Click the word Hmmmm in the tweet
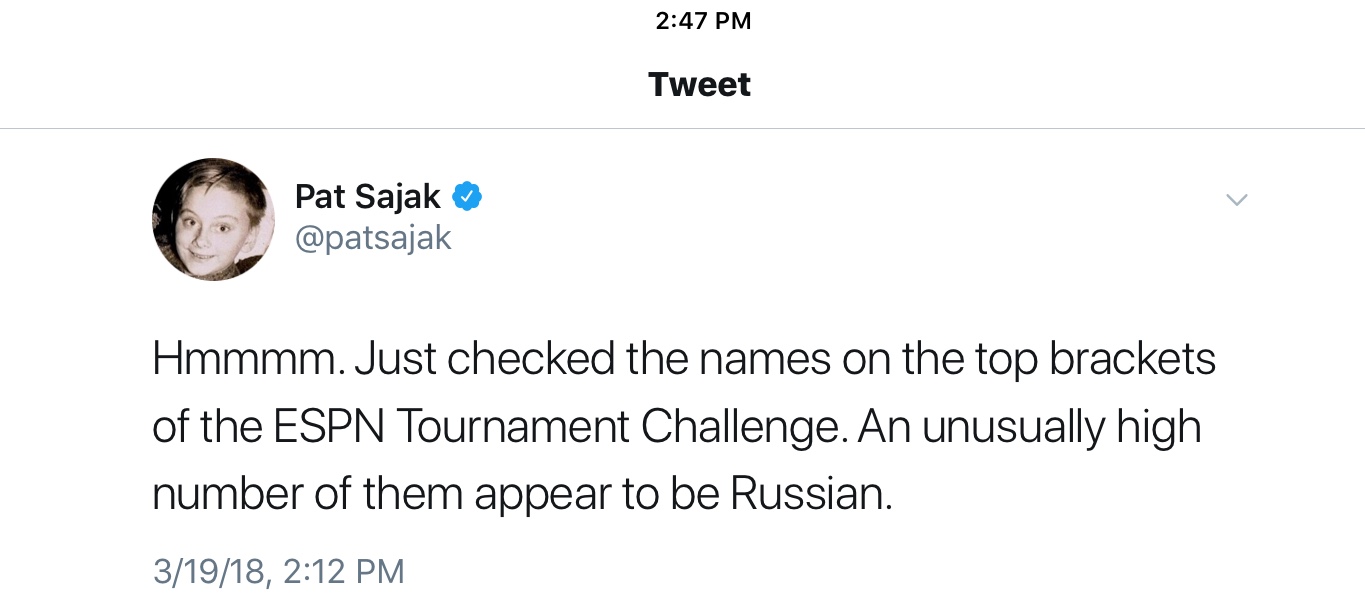 click(x=250, y=359)
